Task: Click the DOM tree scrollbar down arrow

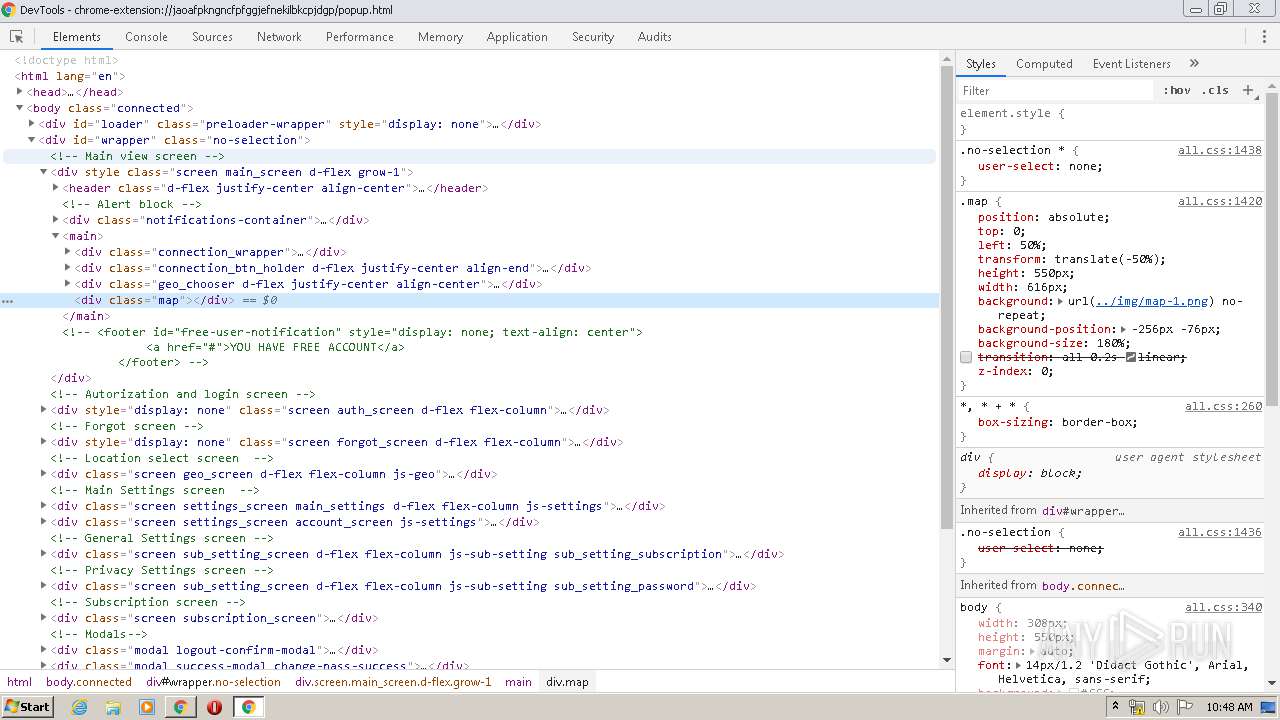Action: tap(947, 660)
